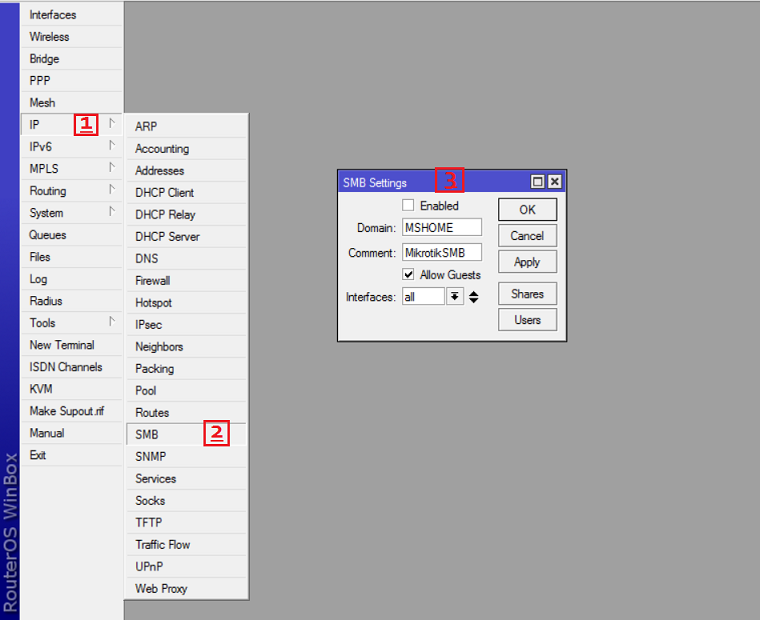This screenshot has width=760, height=620.
Task: Click the Comment text field
Action: click(x=441, y=253)
